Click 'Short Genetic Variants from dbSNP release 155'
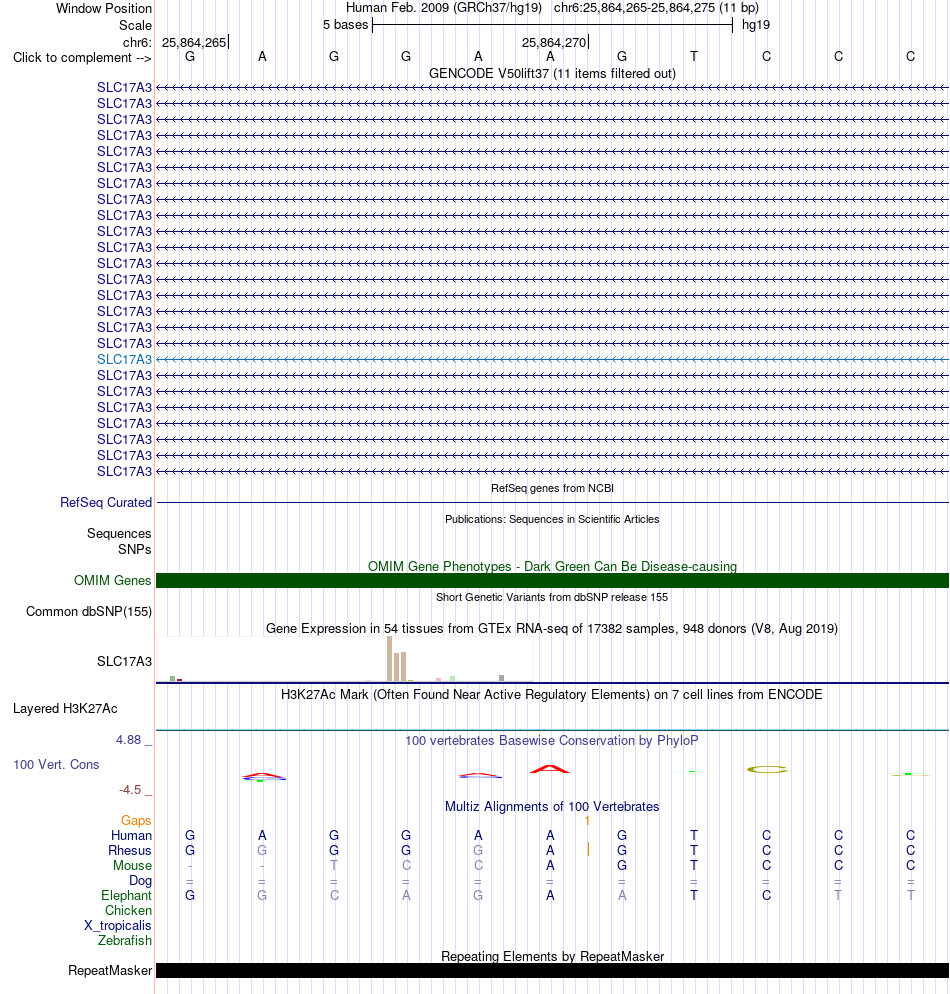Screen dimensions: 950x994 [x=552, y=597]
